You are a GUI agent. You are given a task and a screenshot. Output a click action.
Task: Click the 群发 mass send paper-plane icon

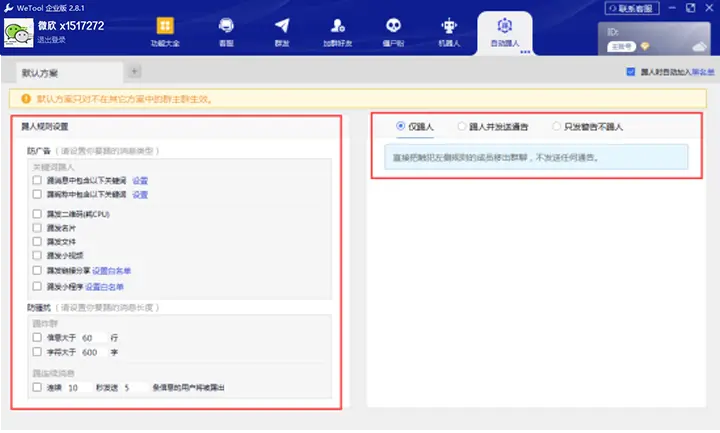282,31
